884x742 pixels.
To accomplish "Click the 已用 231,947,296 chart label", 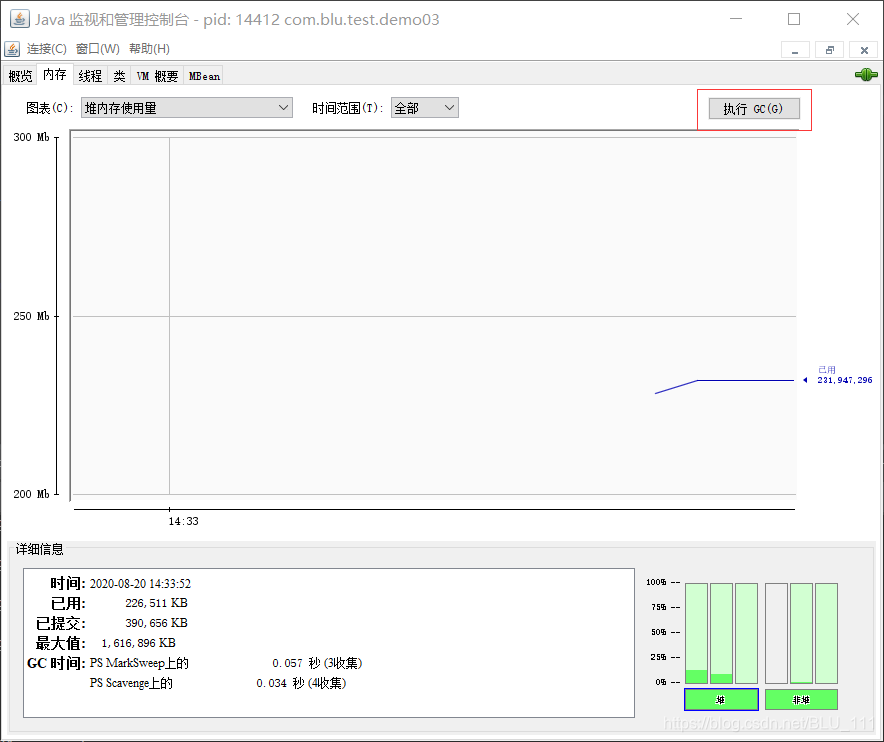I will [845, 375].
